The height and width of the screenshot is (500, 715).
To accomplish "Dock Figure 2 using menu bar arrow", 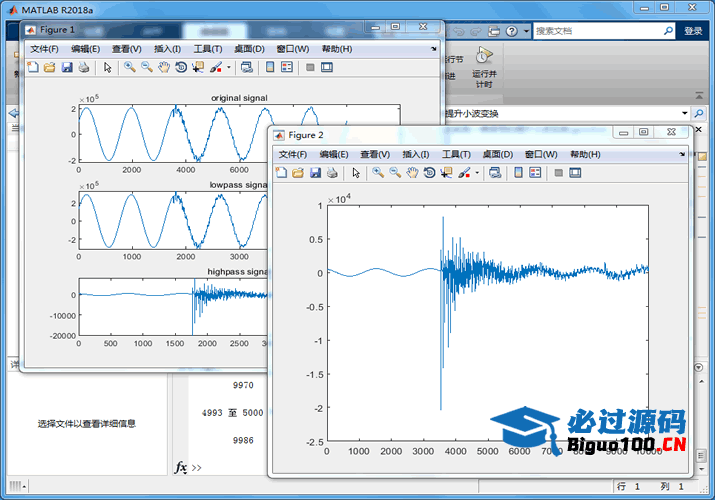I will (x=682, y=154).
